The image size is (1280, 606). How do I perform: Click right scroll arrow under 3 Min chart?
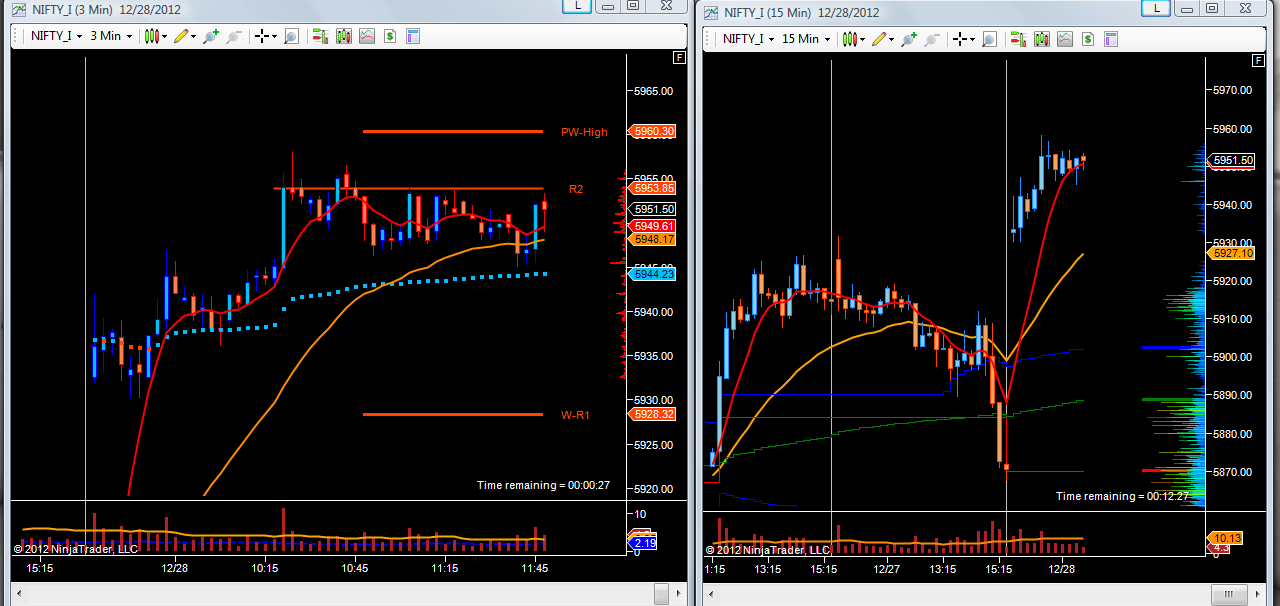(x=679, y=593)
